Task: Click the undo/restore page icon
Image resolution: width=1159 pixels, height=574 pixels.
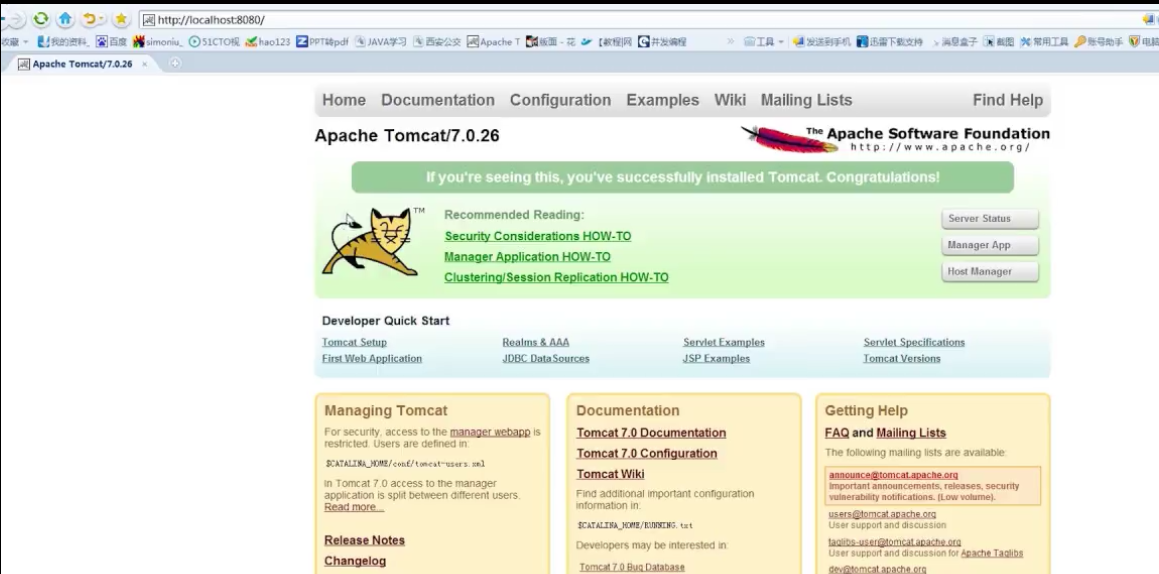Action: pos(89,19)
